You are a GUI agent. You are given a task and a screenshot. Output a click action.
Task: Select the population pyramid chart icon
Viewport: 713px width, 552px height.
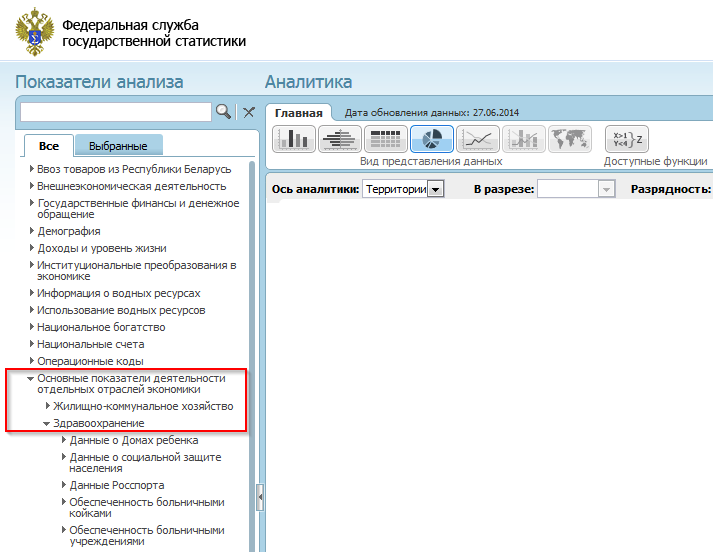point(340,139)
